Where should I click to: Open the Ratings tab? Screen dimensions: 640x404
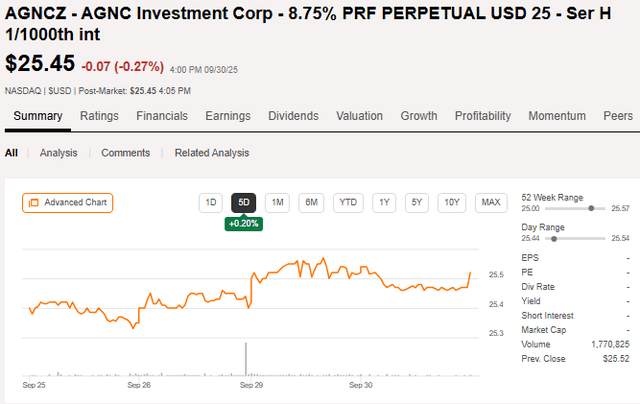[99, 116]
